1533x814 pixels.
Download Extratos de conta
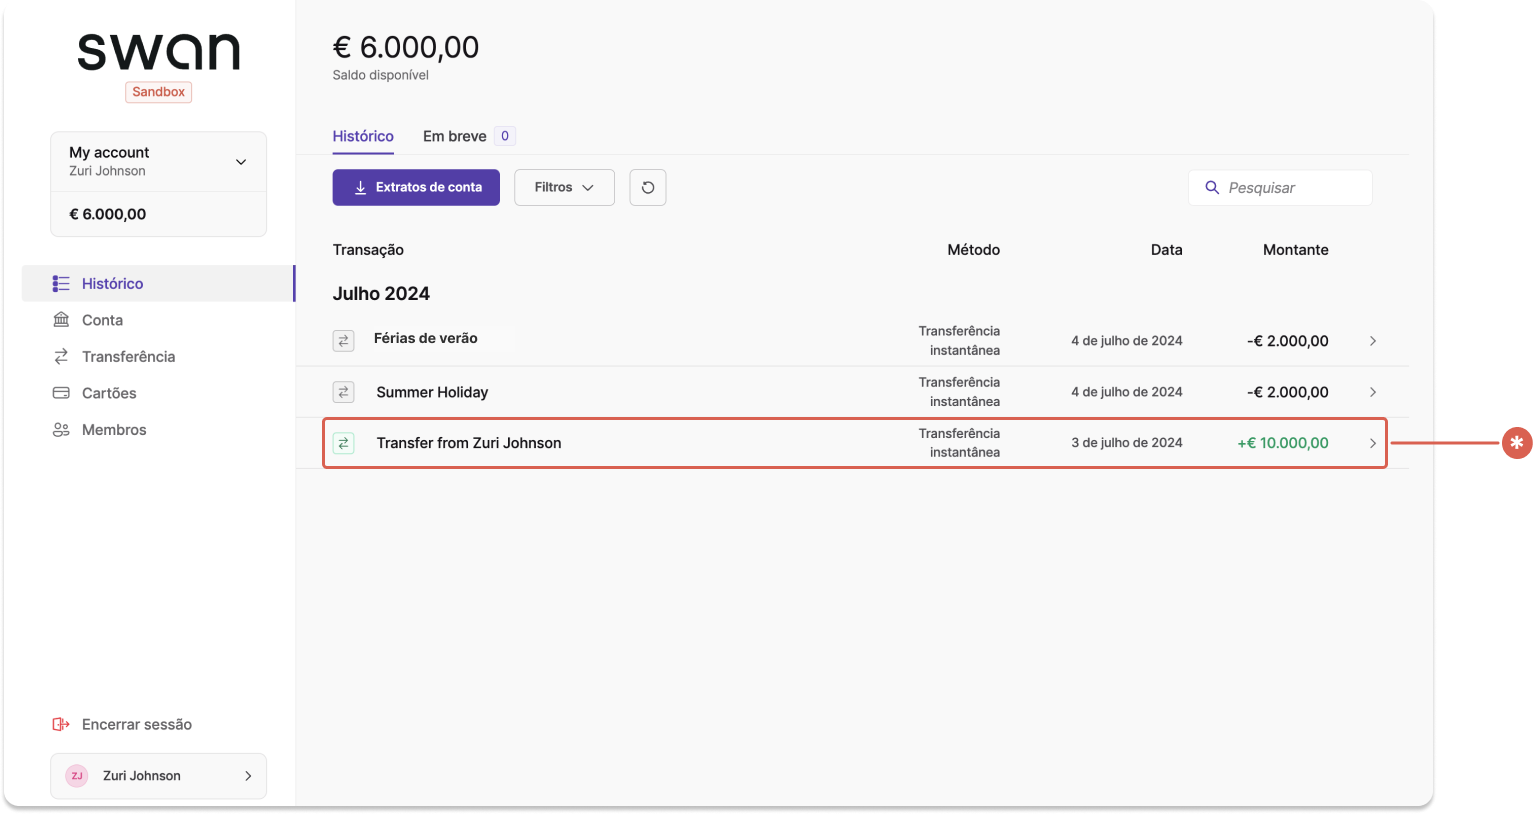416,188
